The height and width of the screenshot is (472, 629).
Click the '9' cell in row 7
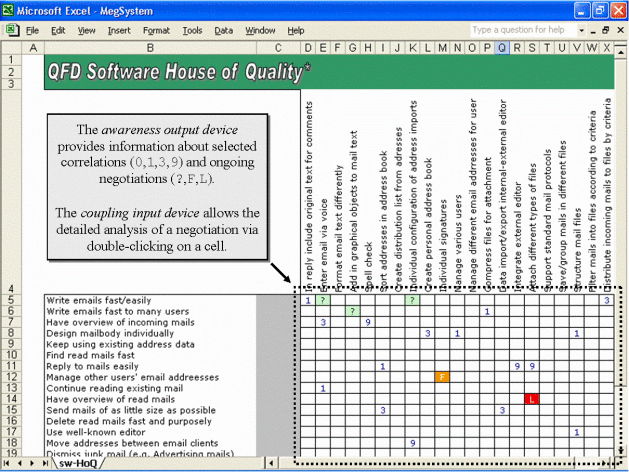[368, 322]
